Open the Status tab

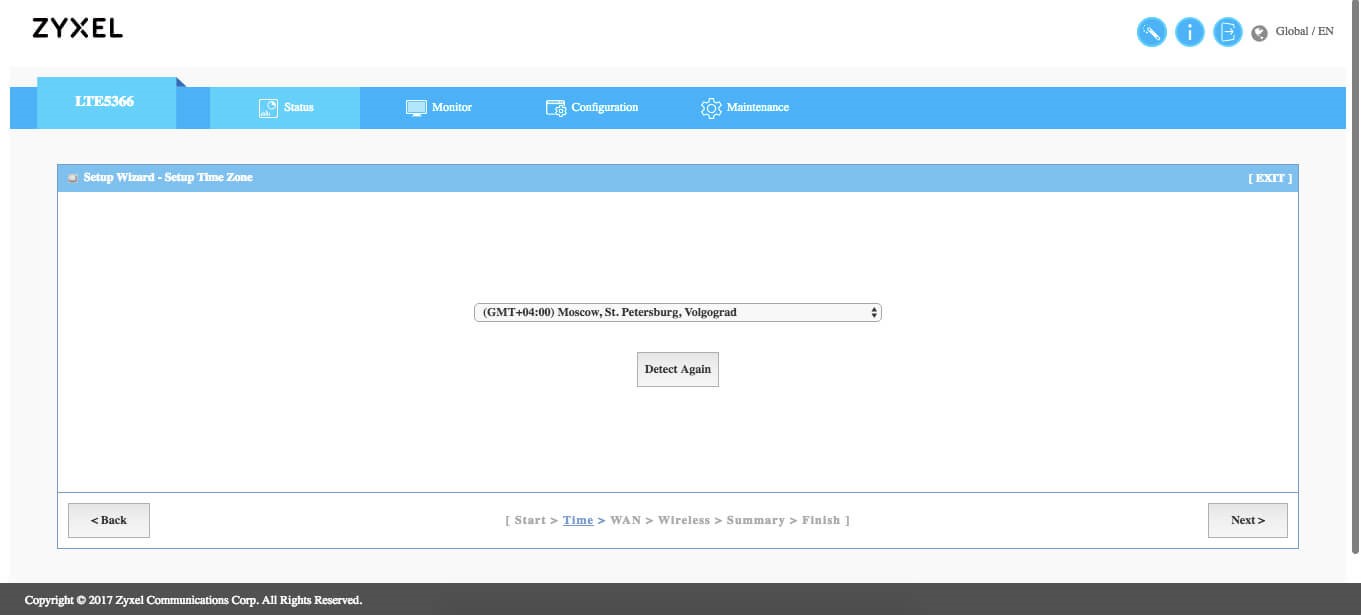(x=285, y=108)
